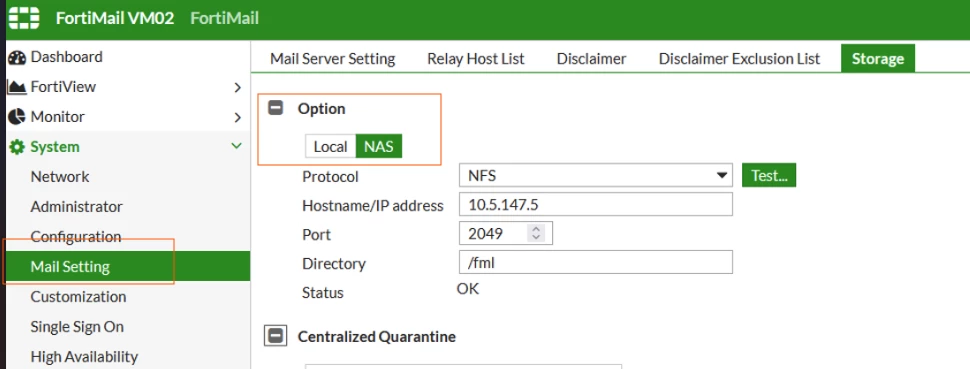Expand the Monitor submenu arrow
Image resolution: width=970 pixels, height=369 pixels.
pyautogui.click(x=238, y=118)
